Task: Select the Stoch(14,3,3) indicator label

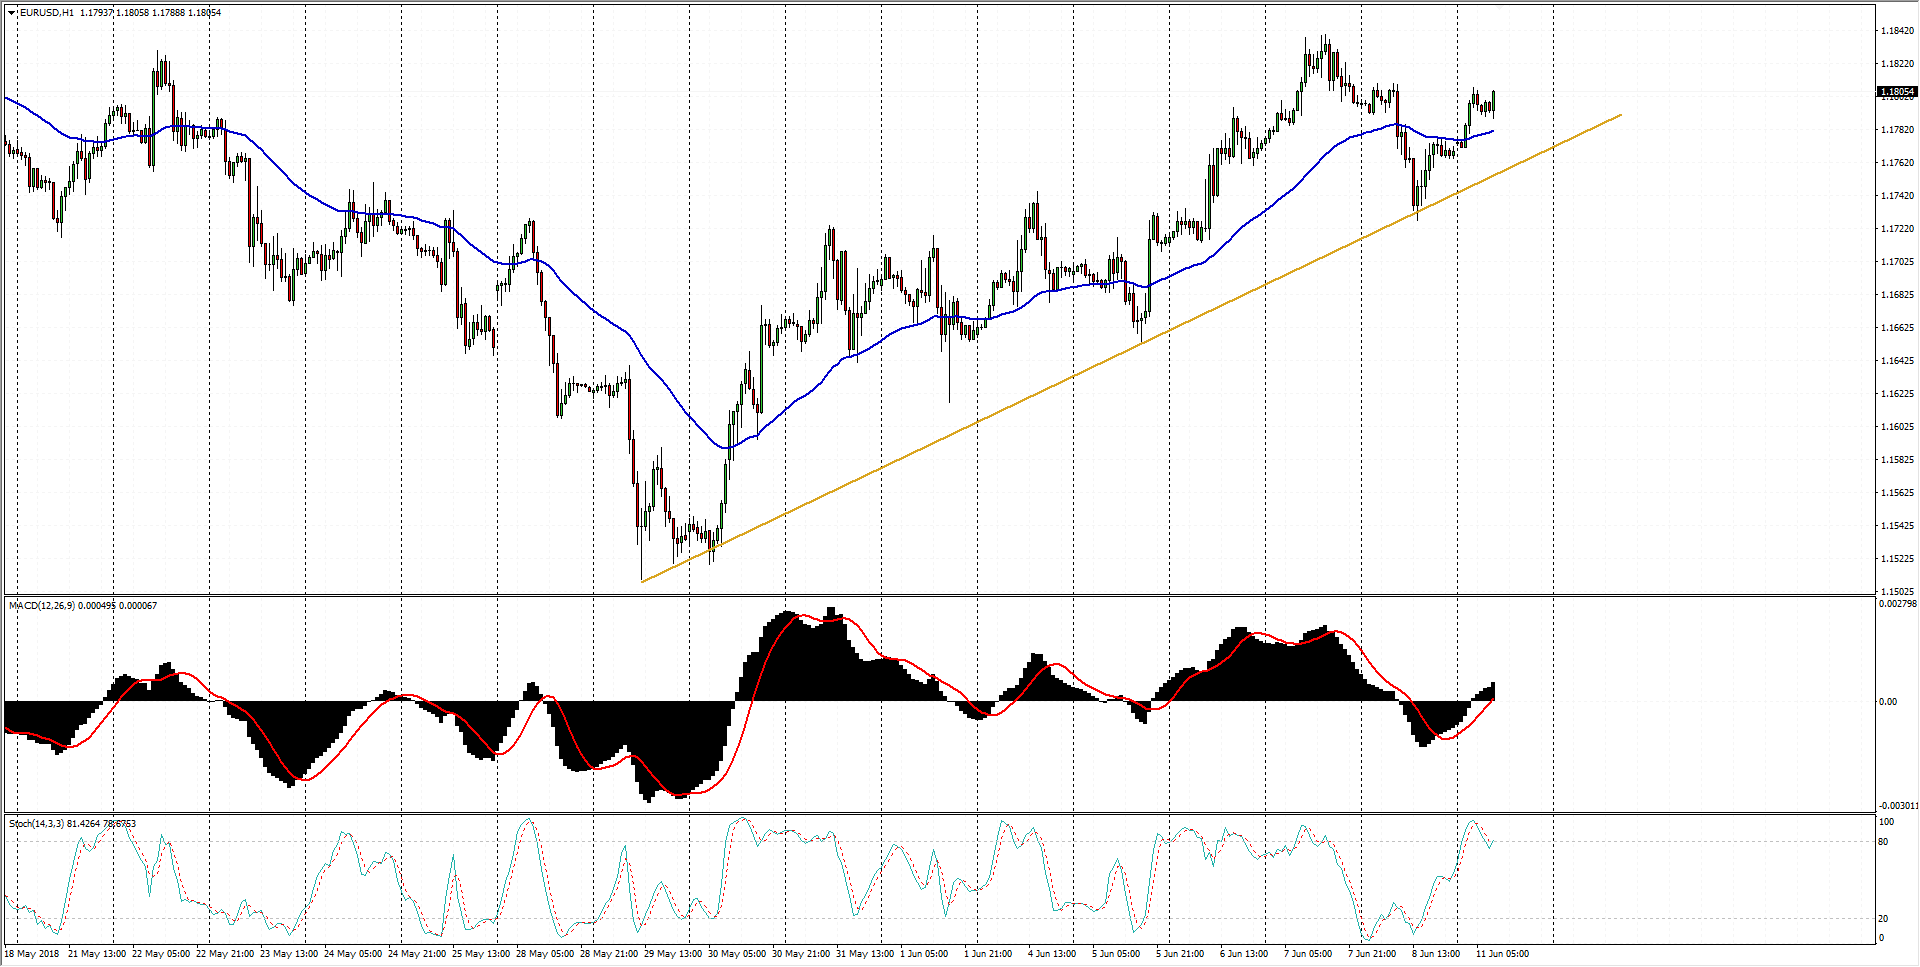Action: pos(37,824)
